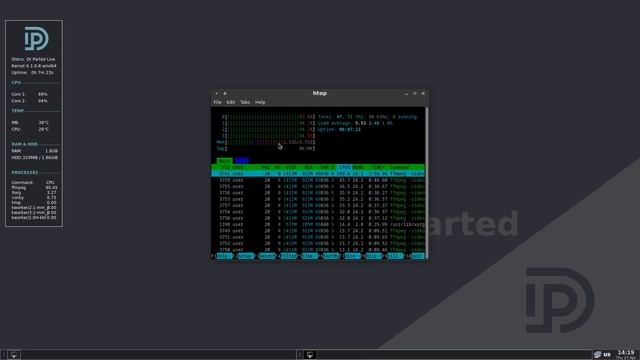Image resolution: width=640 pixels, height=360 pixels.
Task: Click the Mem usage meter bar in htop
Action: 266,142
